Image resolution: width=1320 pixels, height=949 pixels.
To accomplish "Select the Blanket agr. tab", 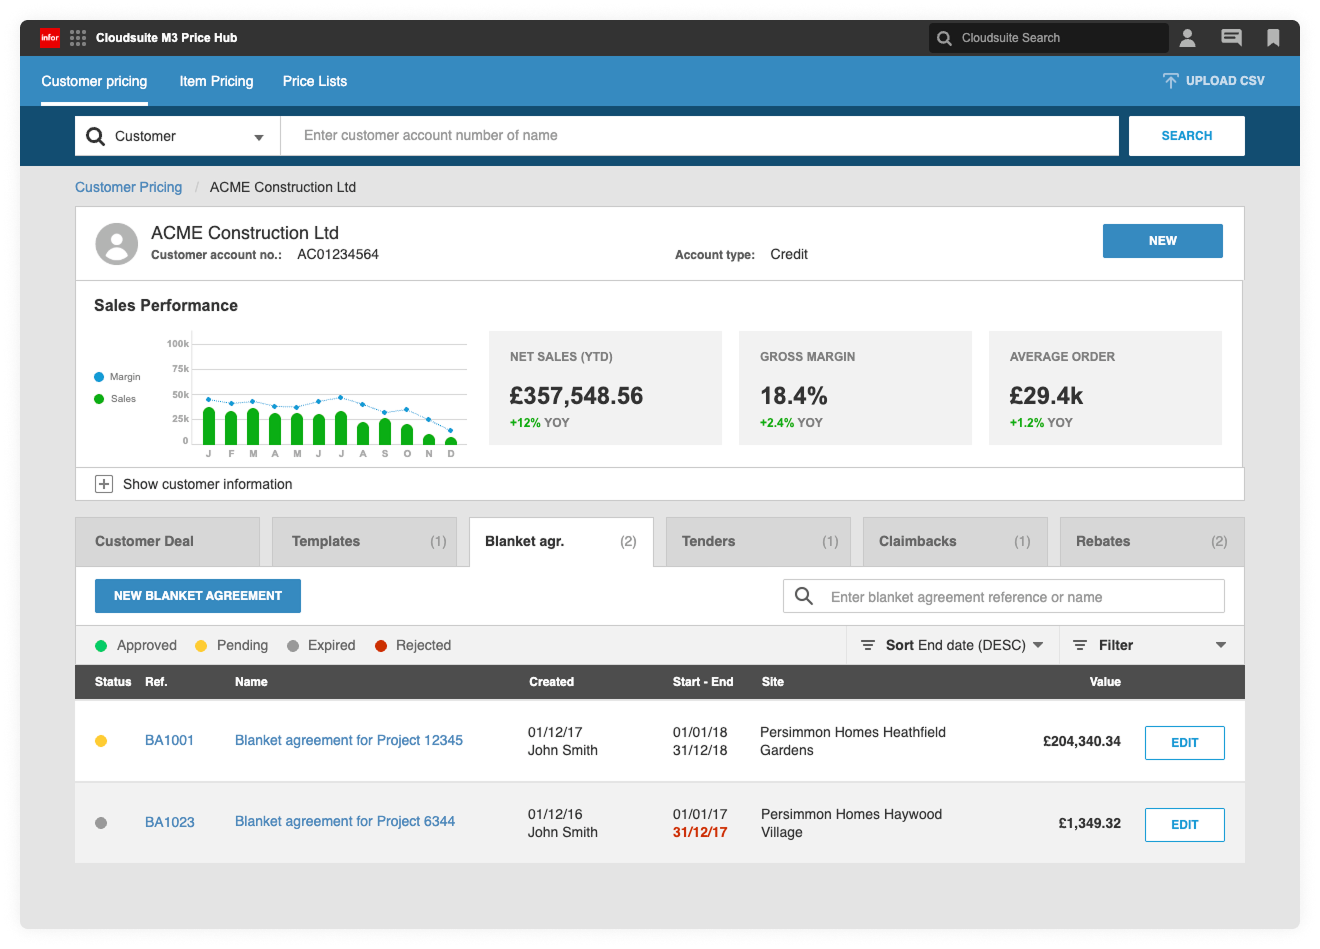I will point(561,541).
